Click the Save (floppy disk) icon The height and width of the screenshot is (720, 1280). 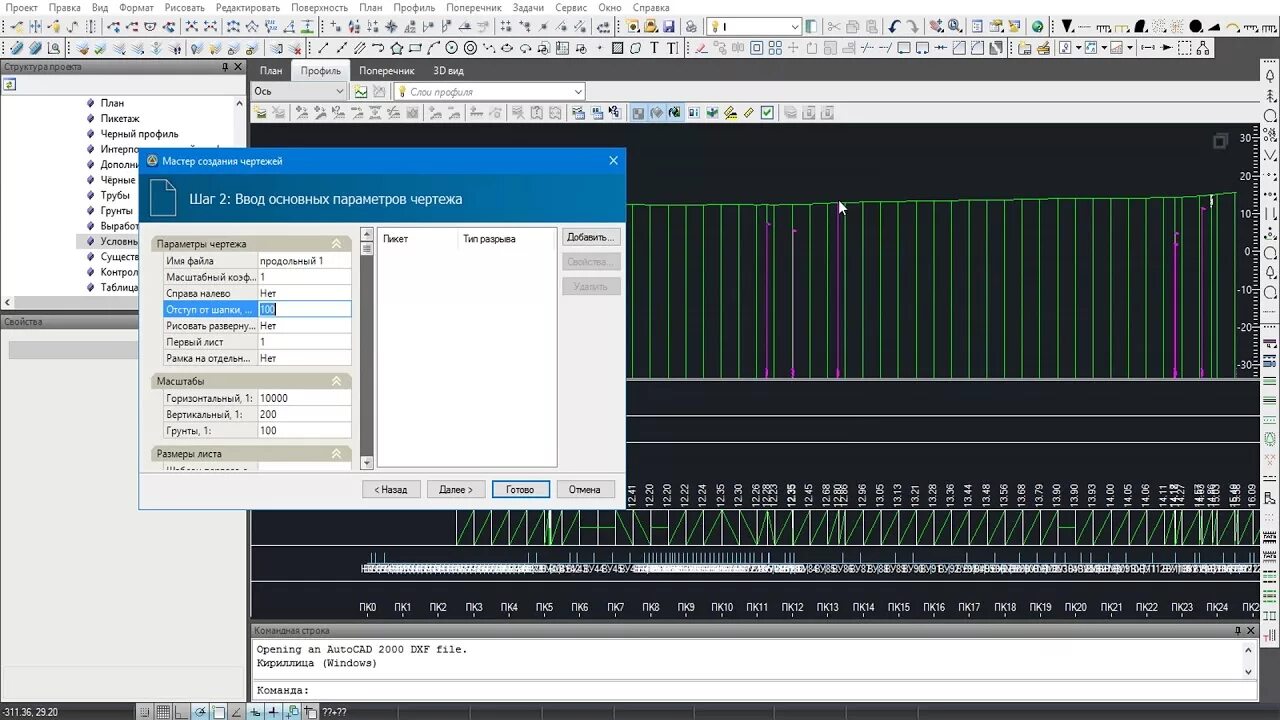click(668, 26)
